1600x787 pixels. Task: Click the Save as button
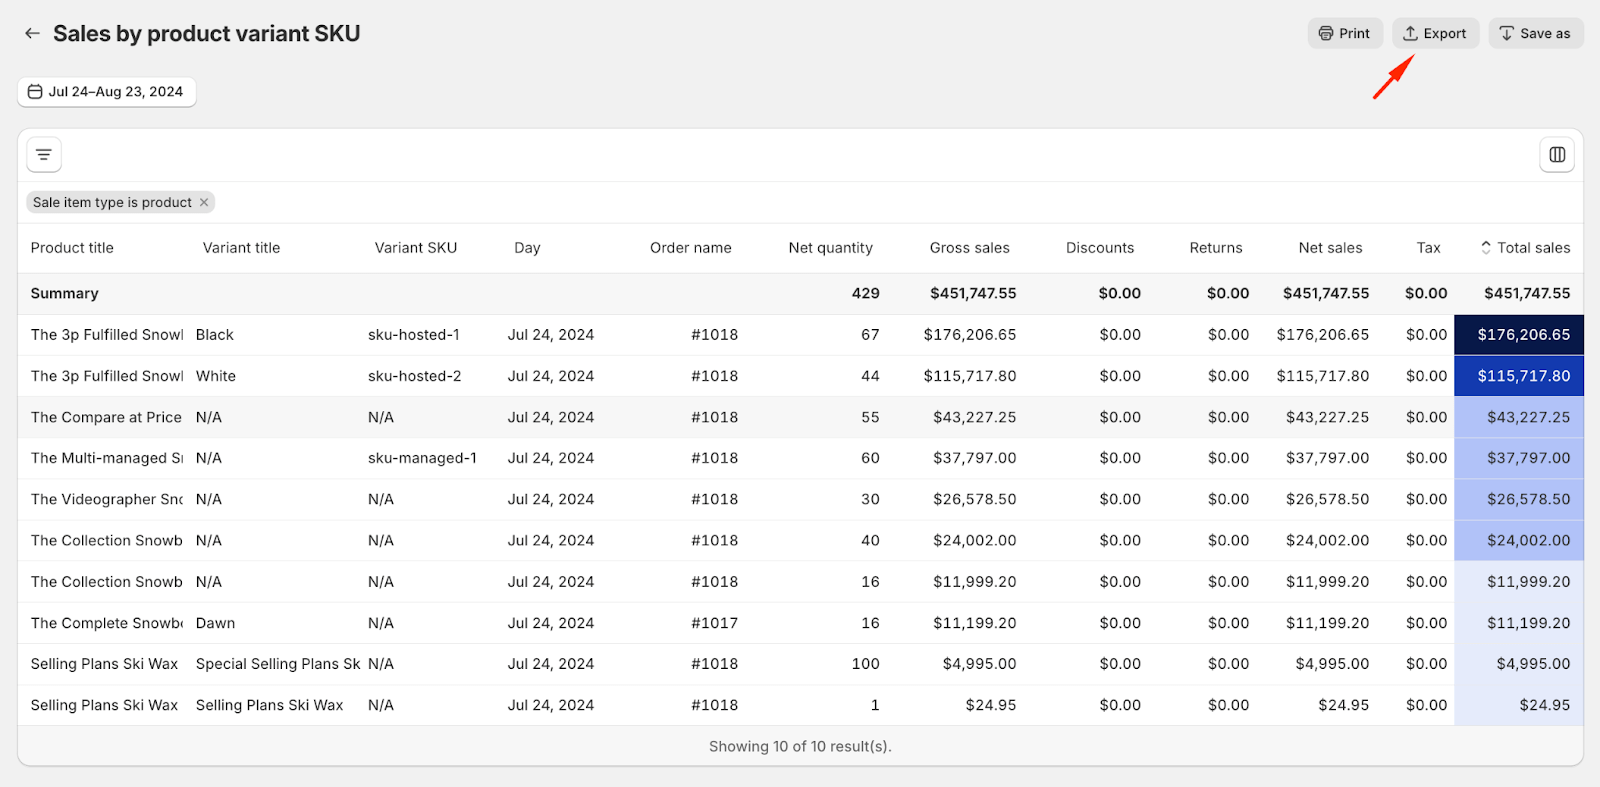[1535, 33]
